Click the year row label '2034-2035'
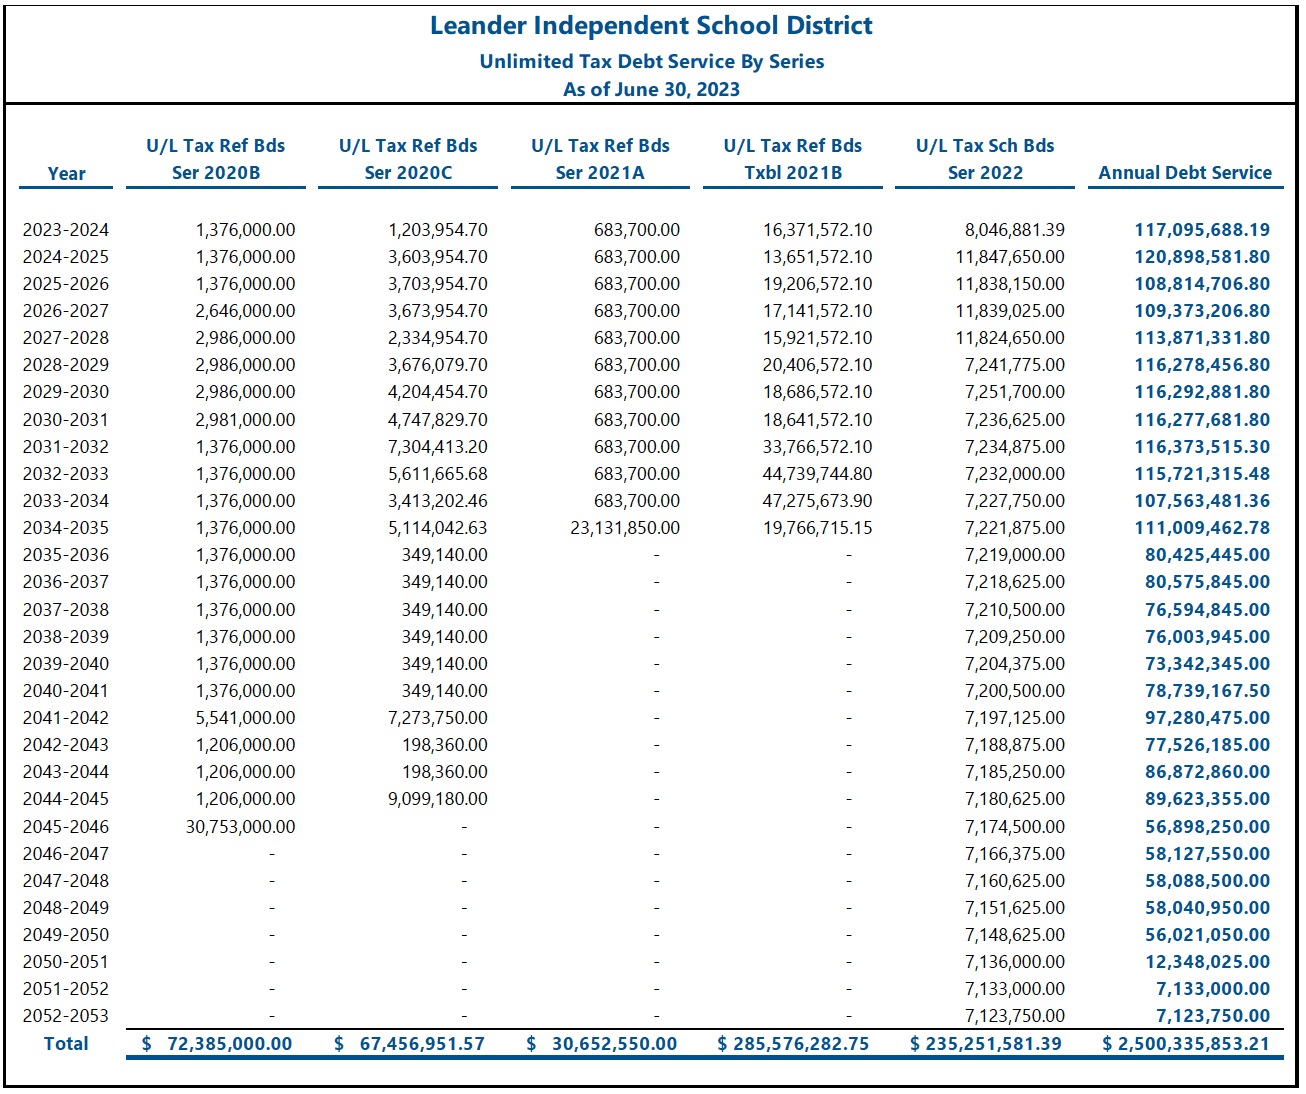The width and height of the screenshot is (1306, 1094). (66, 528)
